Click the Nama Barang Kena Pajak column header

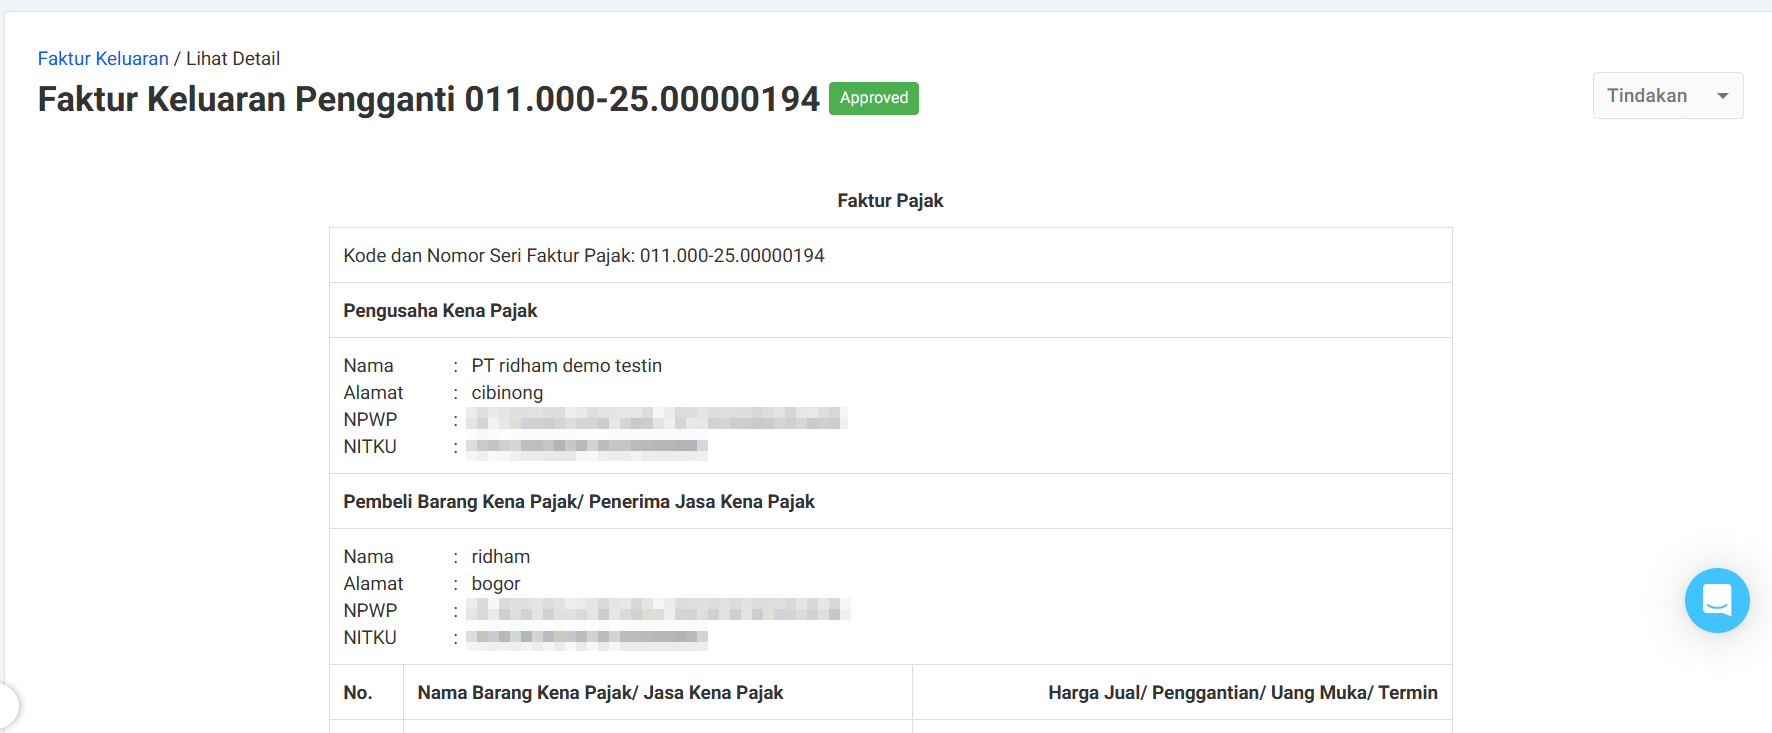tap(600, 693)
